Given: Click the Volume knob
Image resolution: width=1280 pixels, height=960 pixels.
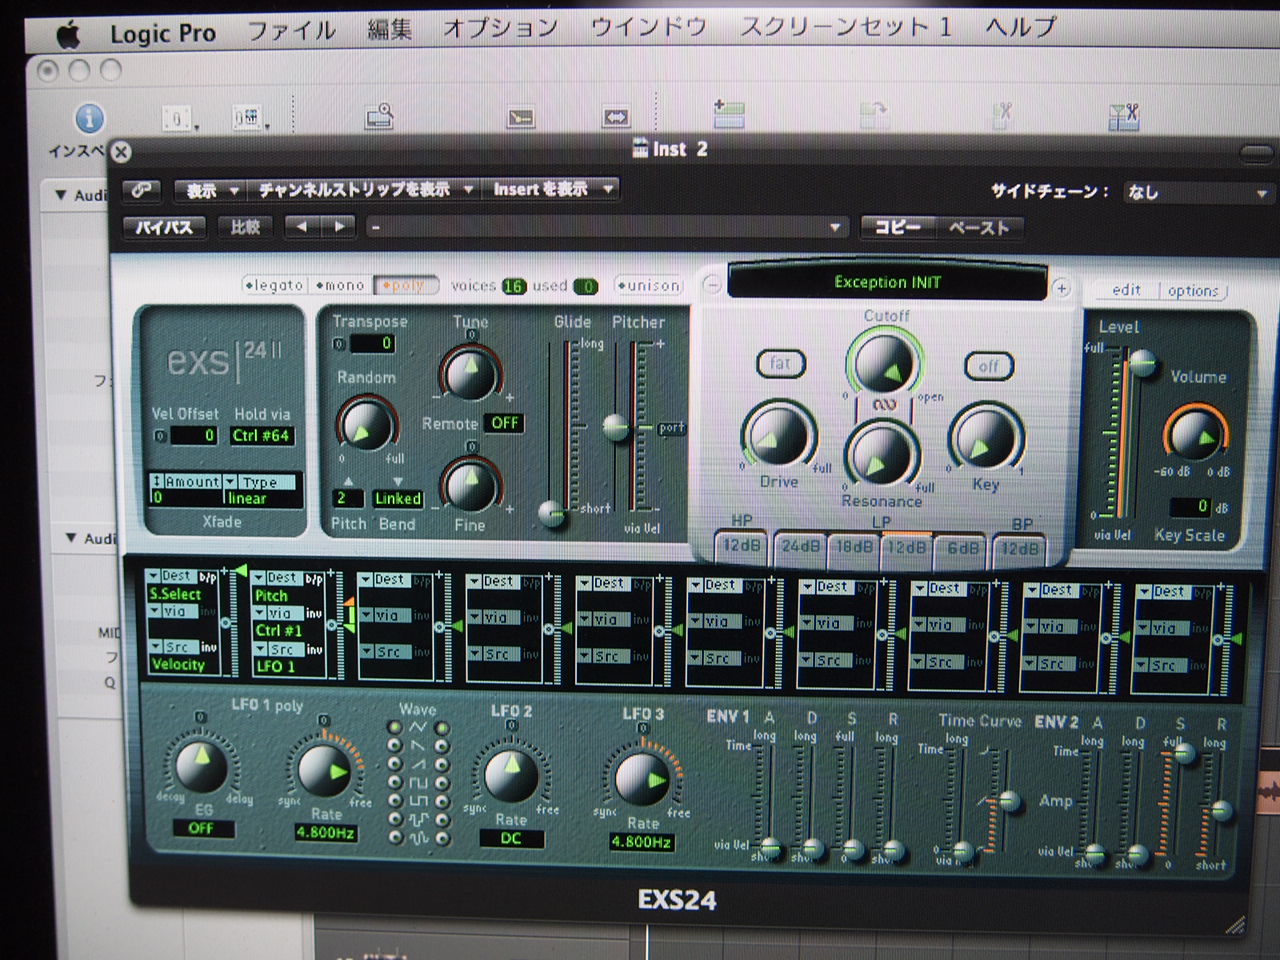Looking at the screenshot, I should coord(1195,434).
